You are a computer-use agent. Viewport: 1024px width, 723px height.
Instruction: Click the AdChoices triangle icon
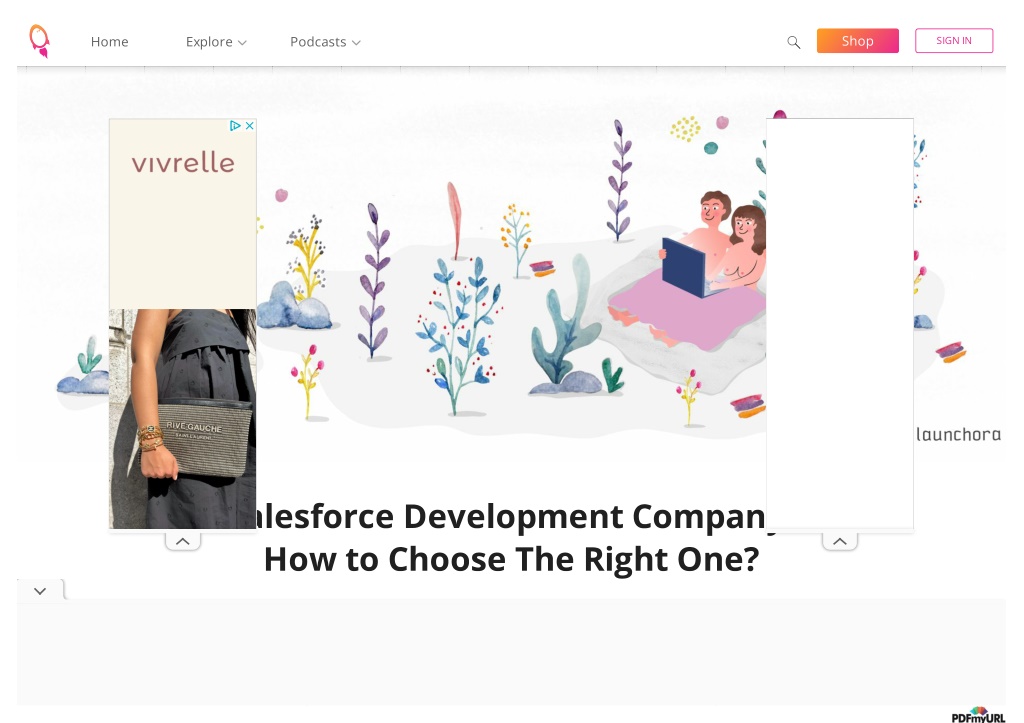235,125
